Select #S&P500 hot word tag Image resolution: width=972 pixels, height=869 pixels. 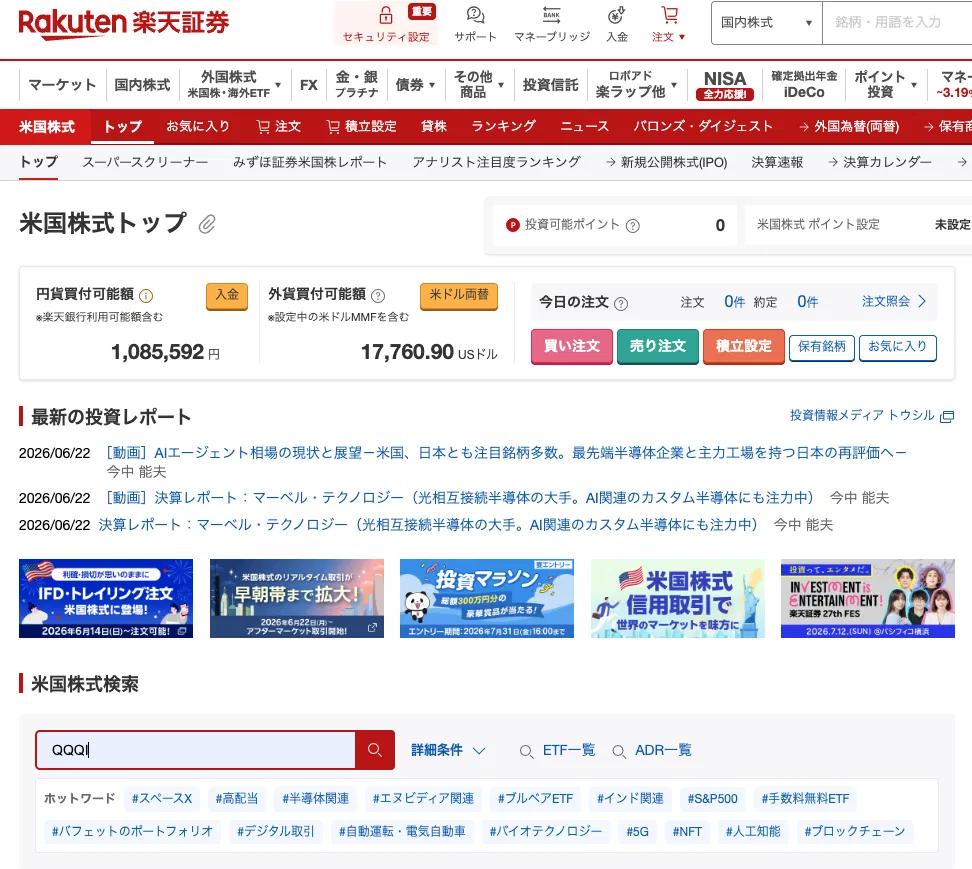(712, 799)
